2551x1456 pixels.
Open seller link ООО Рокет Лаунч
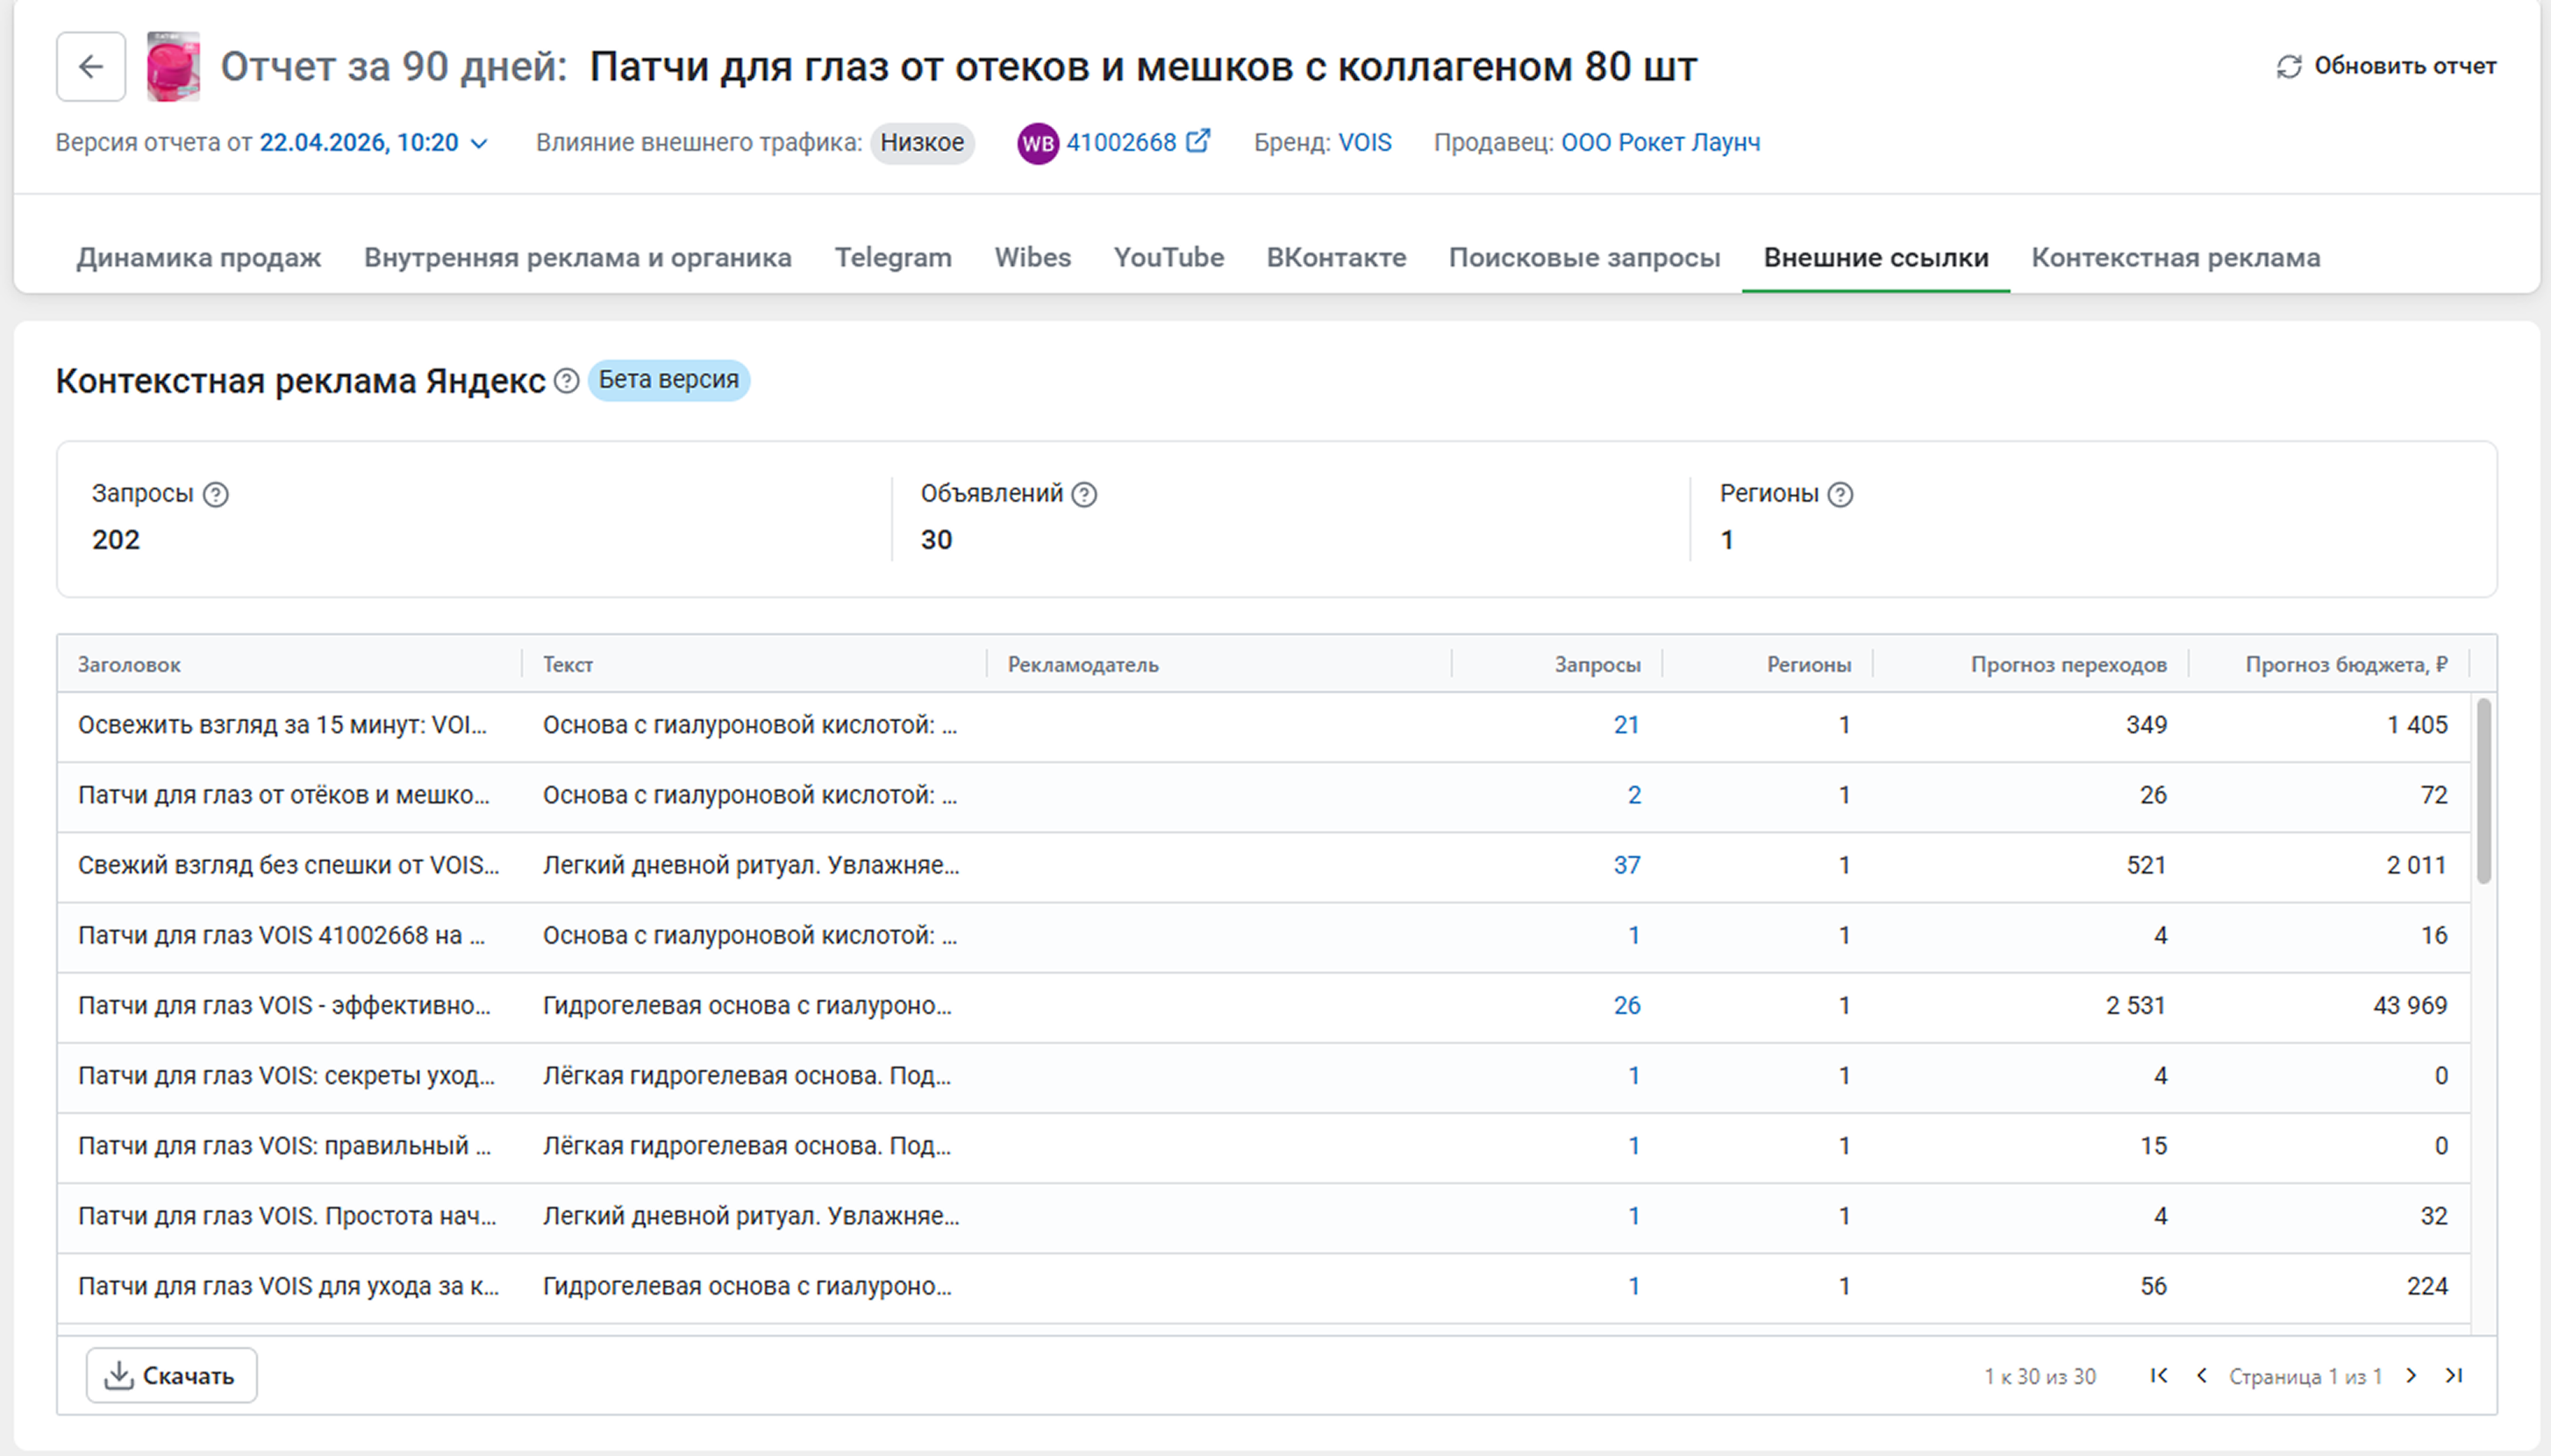click(x=1660, y=143)
